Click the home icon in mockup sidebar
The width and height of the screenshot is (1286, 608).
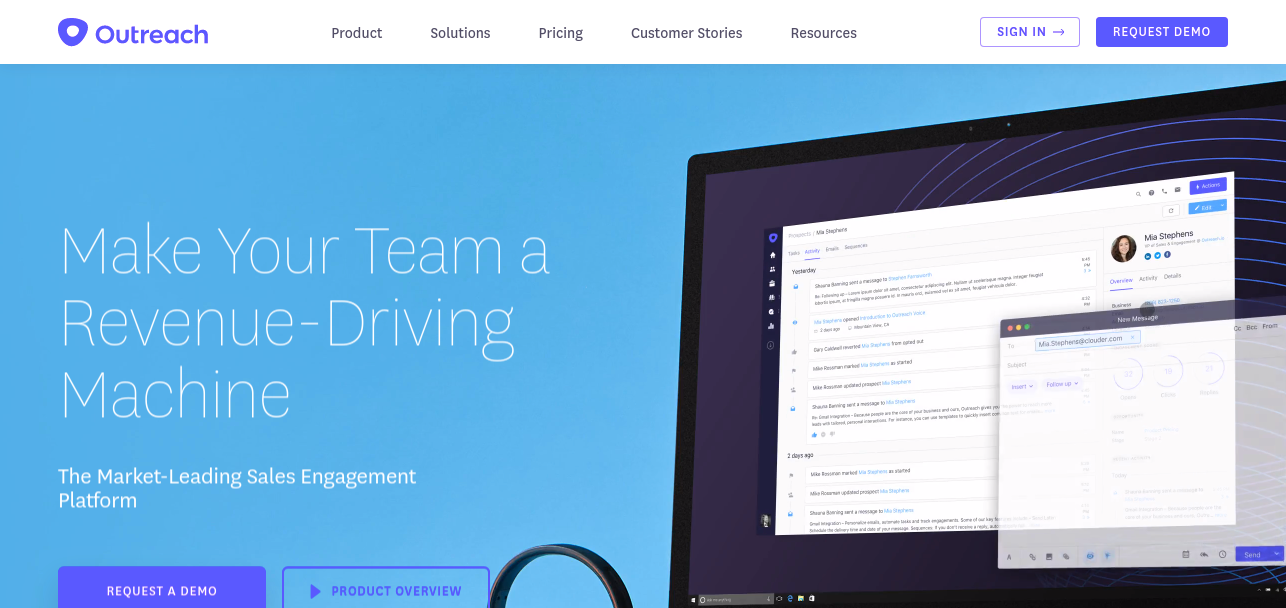773,255
